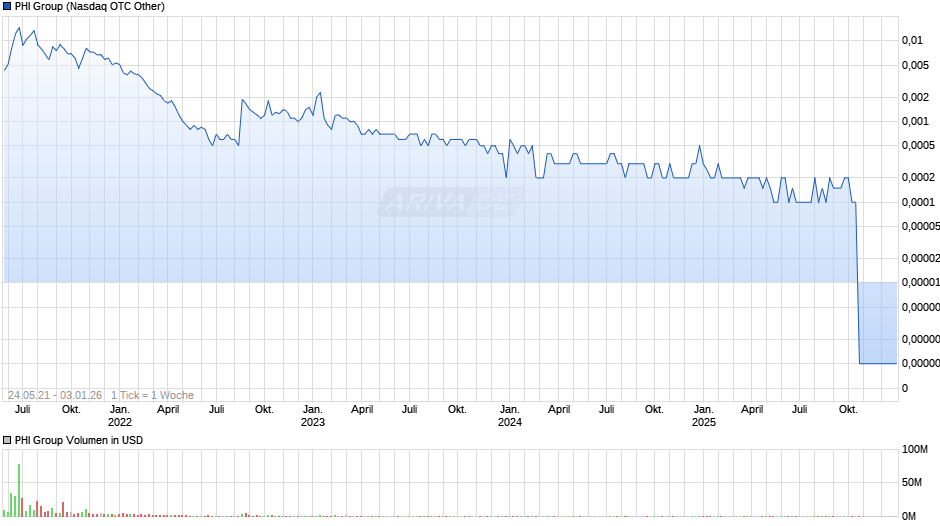Click the tallest green volume bar
940x526 pixels.
click(19, 490)
